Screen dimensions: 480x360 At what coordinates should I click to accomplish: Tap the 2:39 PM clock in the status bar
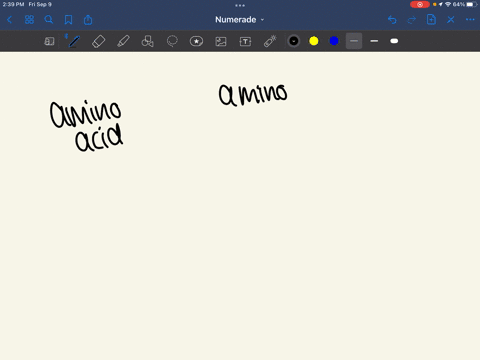13,4
